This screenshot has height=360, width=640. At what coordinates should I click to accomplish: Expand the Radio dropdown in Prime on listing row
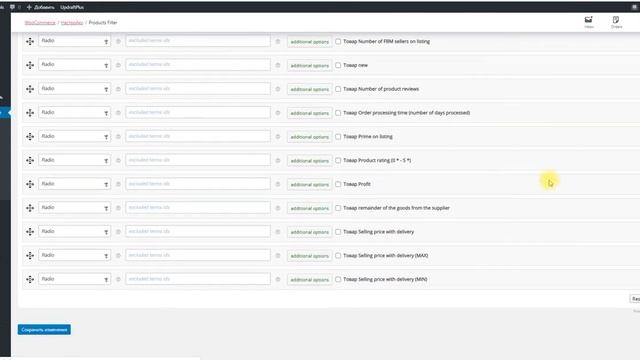74,136
